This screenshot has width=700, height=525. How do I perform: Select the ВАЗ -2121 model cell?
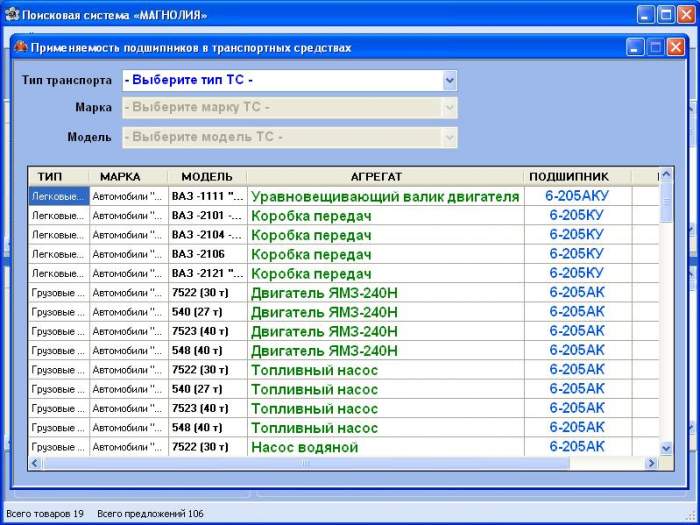207,273
